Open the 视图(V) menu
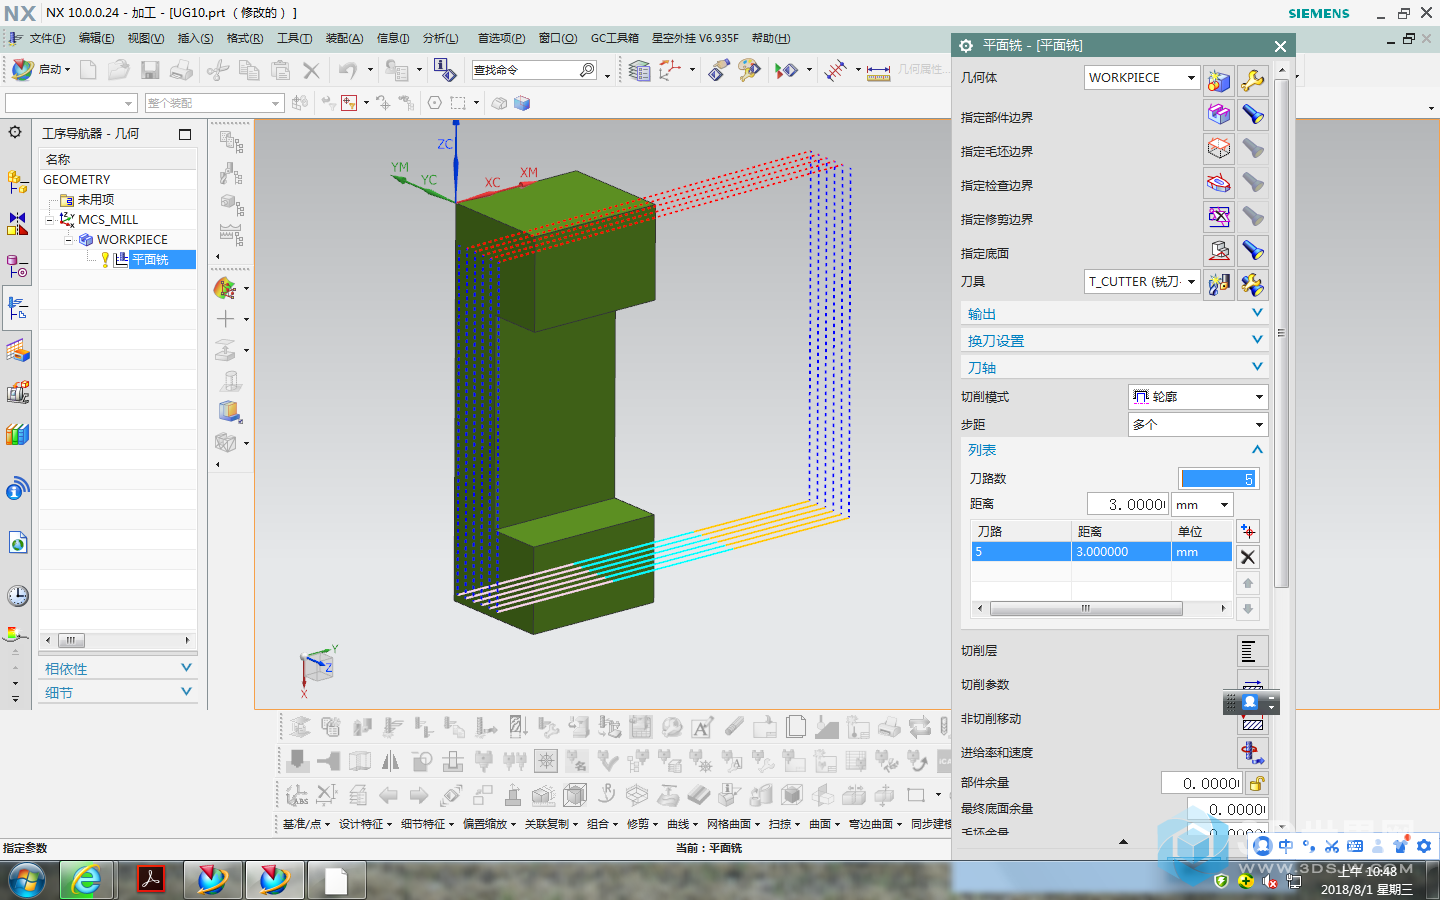The height and width of the screenshot is (900, 1440). click(145, 38)
